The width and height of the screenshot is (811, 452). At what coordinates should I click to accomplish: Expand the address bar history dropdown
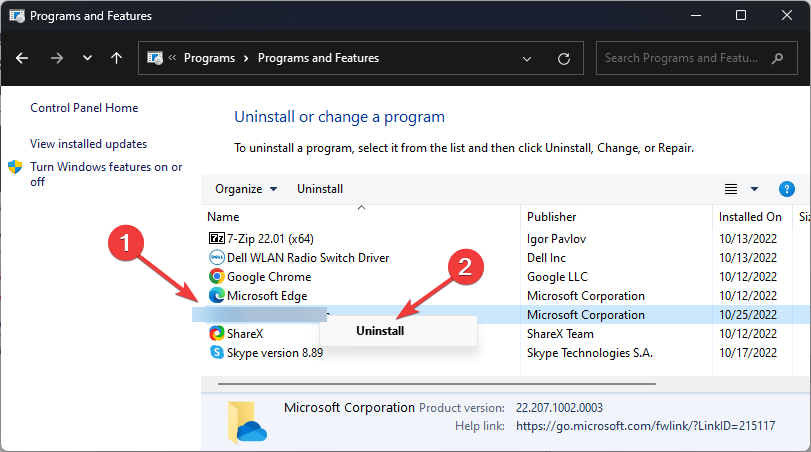527,58
